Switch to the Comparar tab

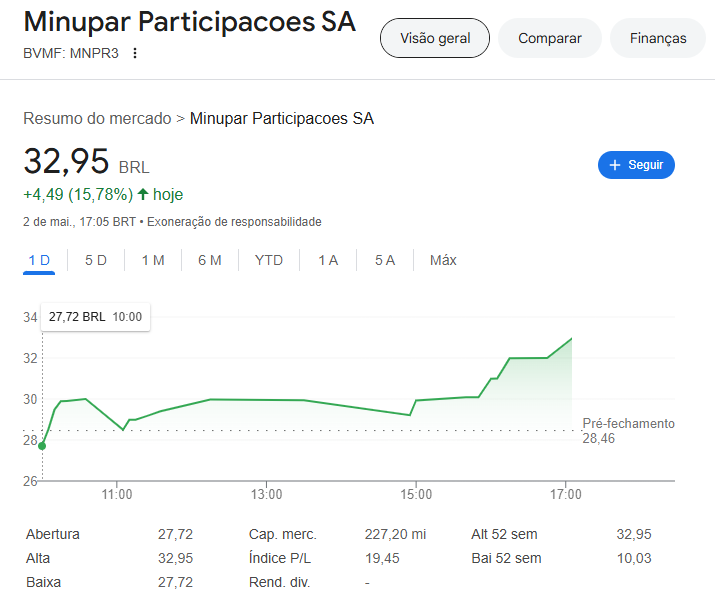tap(549, 38)
